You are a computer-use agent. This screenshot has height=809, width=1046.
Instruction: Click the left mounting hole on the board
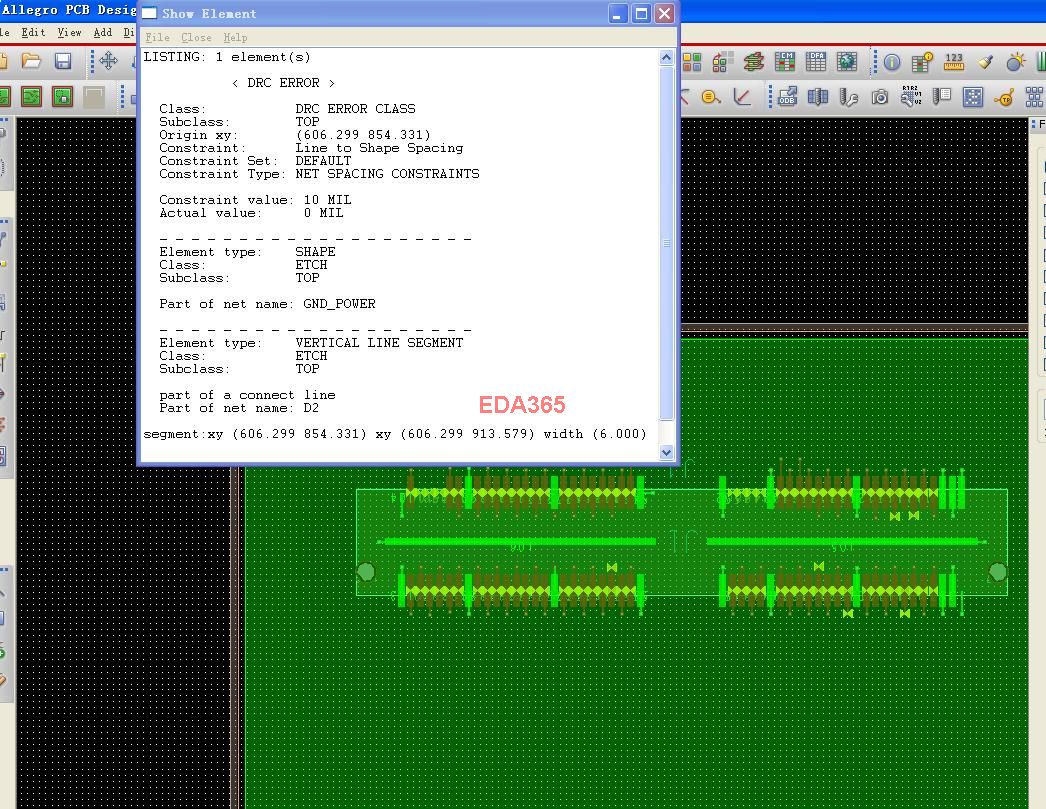(366, 572)
